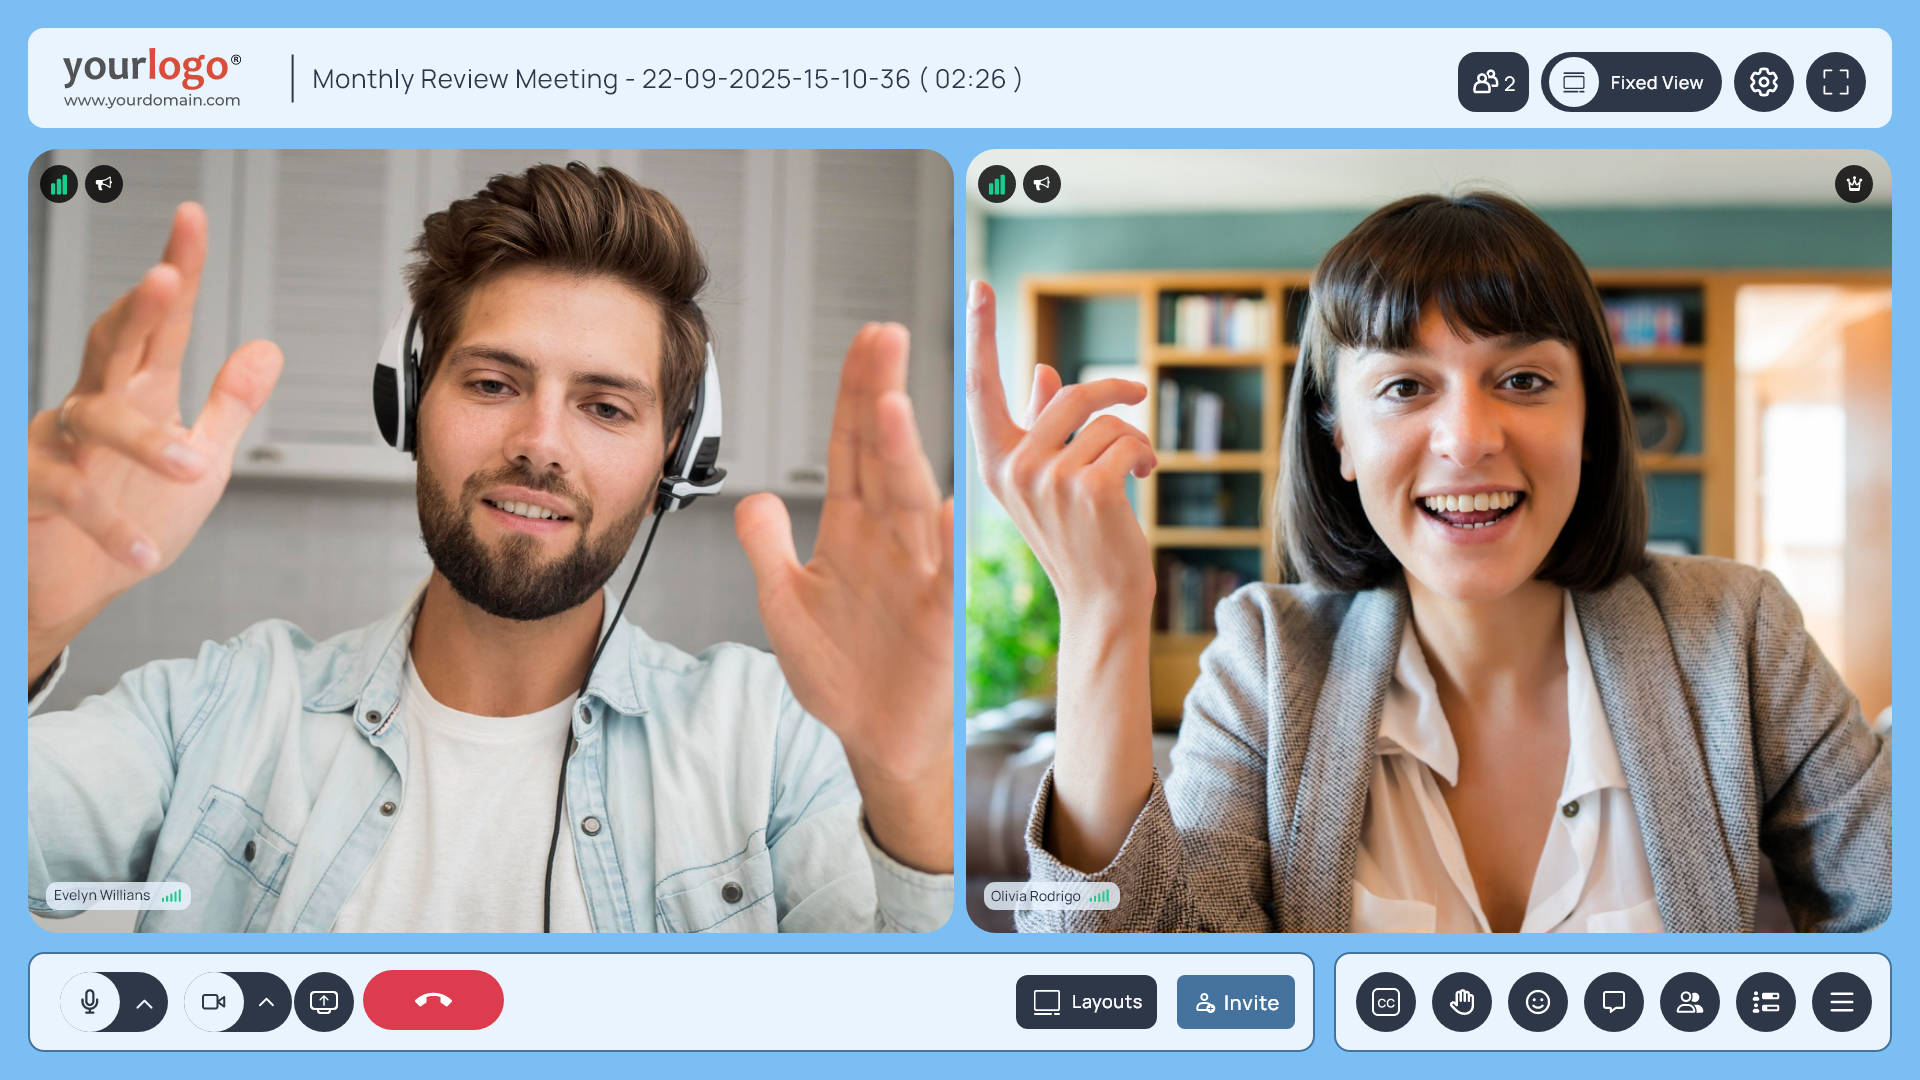The height and width of the screenshot is (1080, 1920).
Task: Open settings gear in header
Action: (x=1764, y=82)
